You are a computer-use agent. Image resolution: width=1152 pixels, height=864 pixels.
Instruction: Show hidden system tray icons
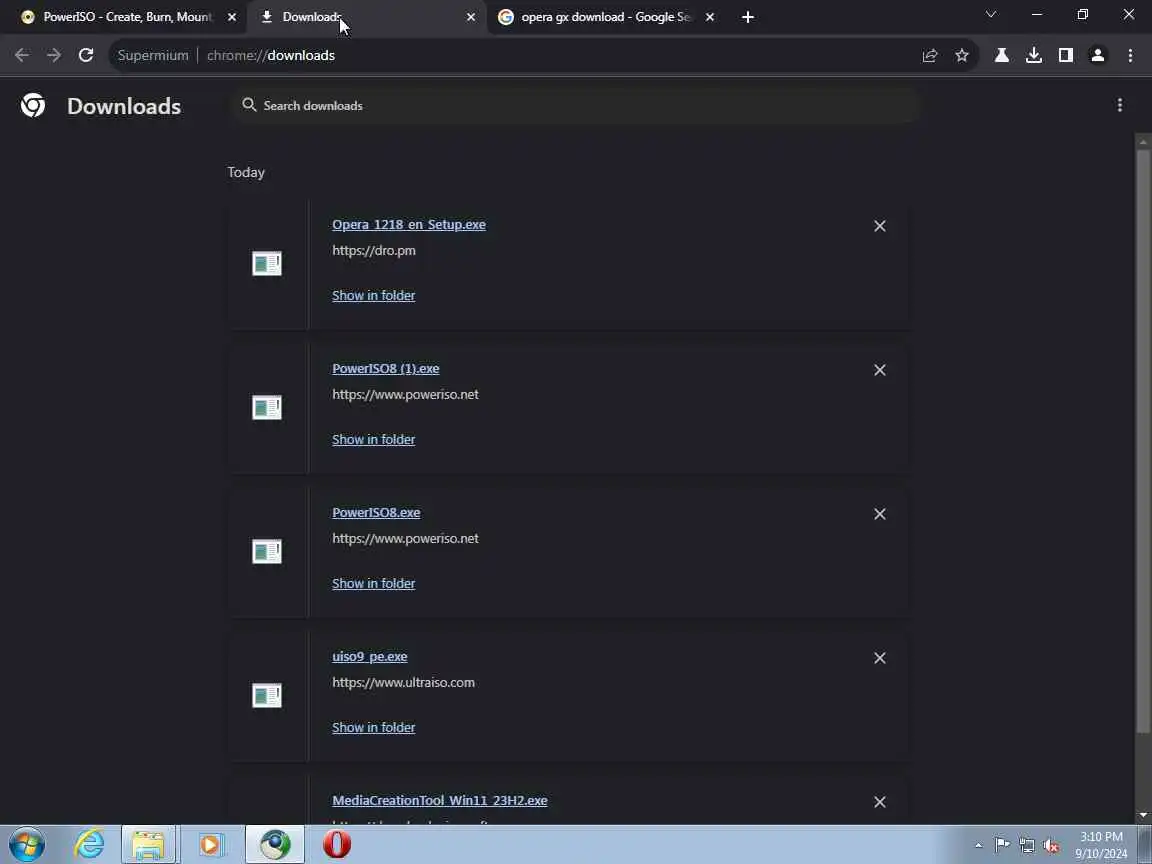(x=979, y=846)
